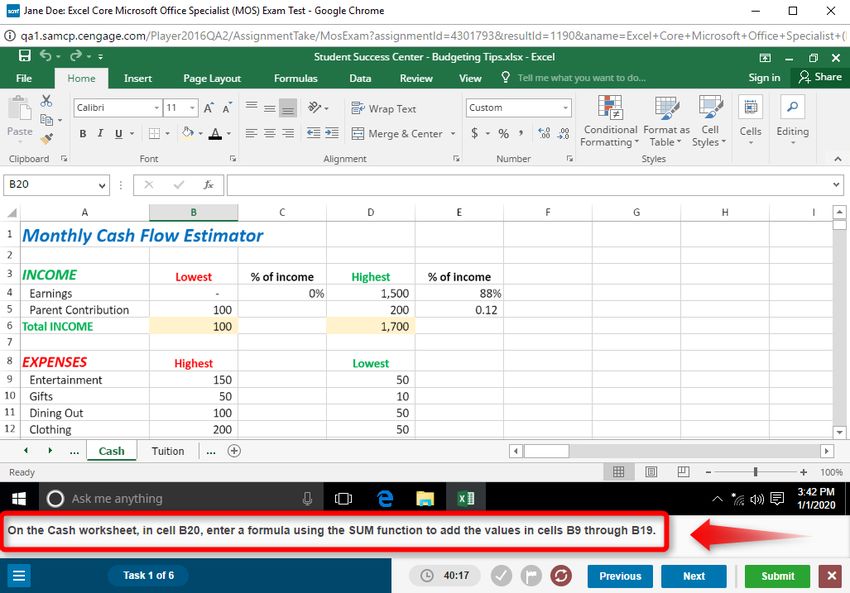Viewport: 850px width, 593px height.
Task: Toggle Top Align in Alignment group
Action: point(252,107)
